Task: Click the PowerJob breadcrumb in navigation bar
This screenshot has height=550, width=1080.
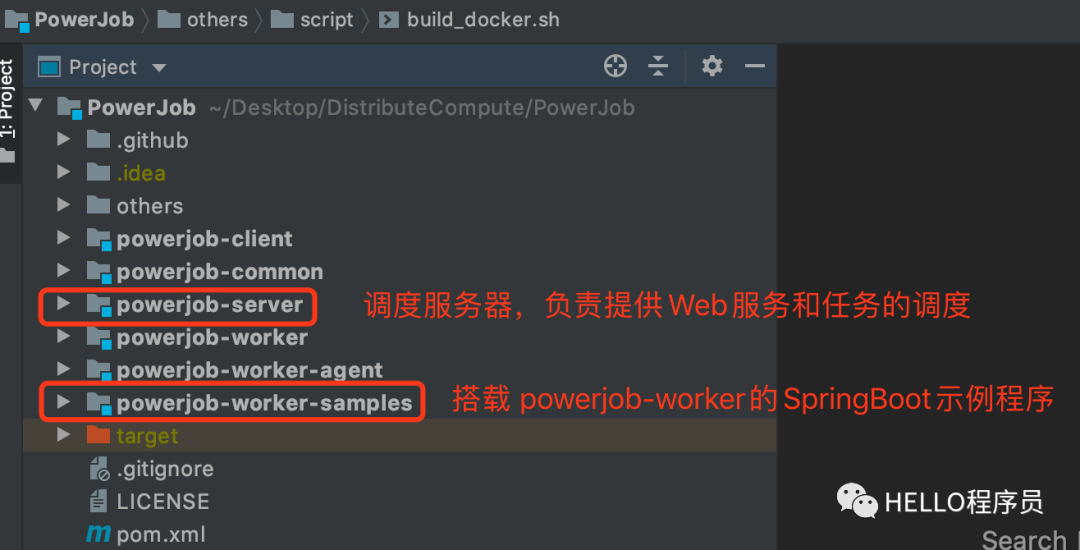Action: pyautogui.click(x=69, y=19)
